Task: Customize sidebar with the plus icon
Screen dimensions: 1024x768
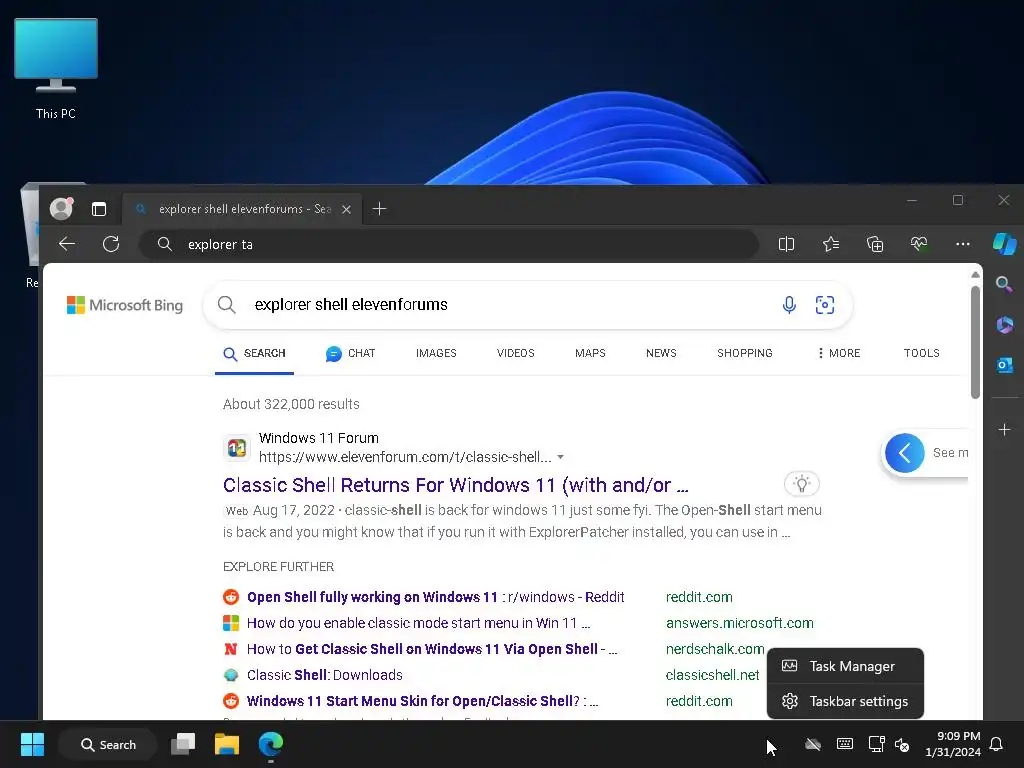Action: tap(1004, 430)
